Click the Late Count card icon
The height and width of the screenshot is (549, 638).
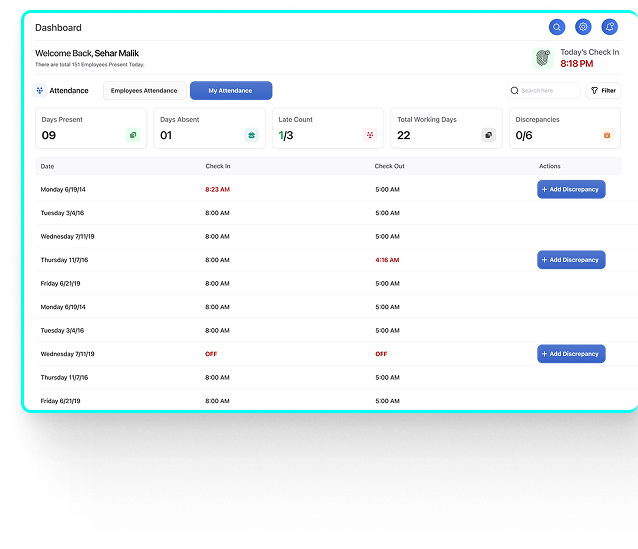coord(370,135)
